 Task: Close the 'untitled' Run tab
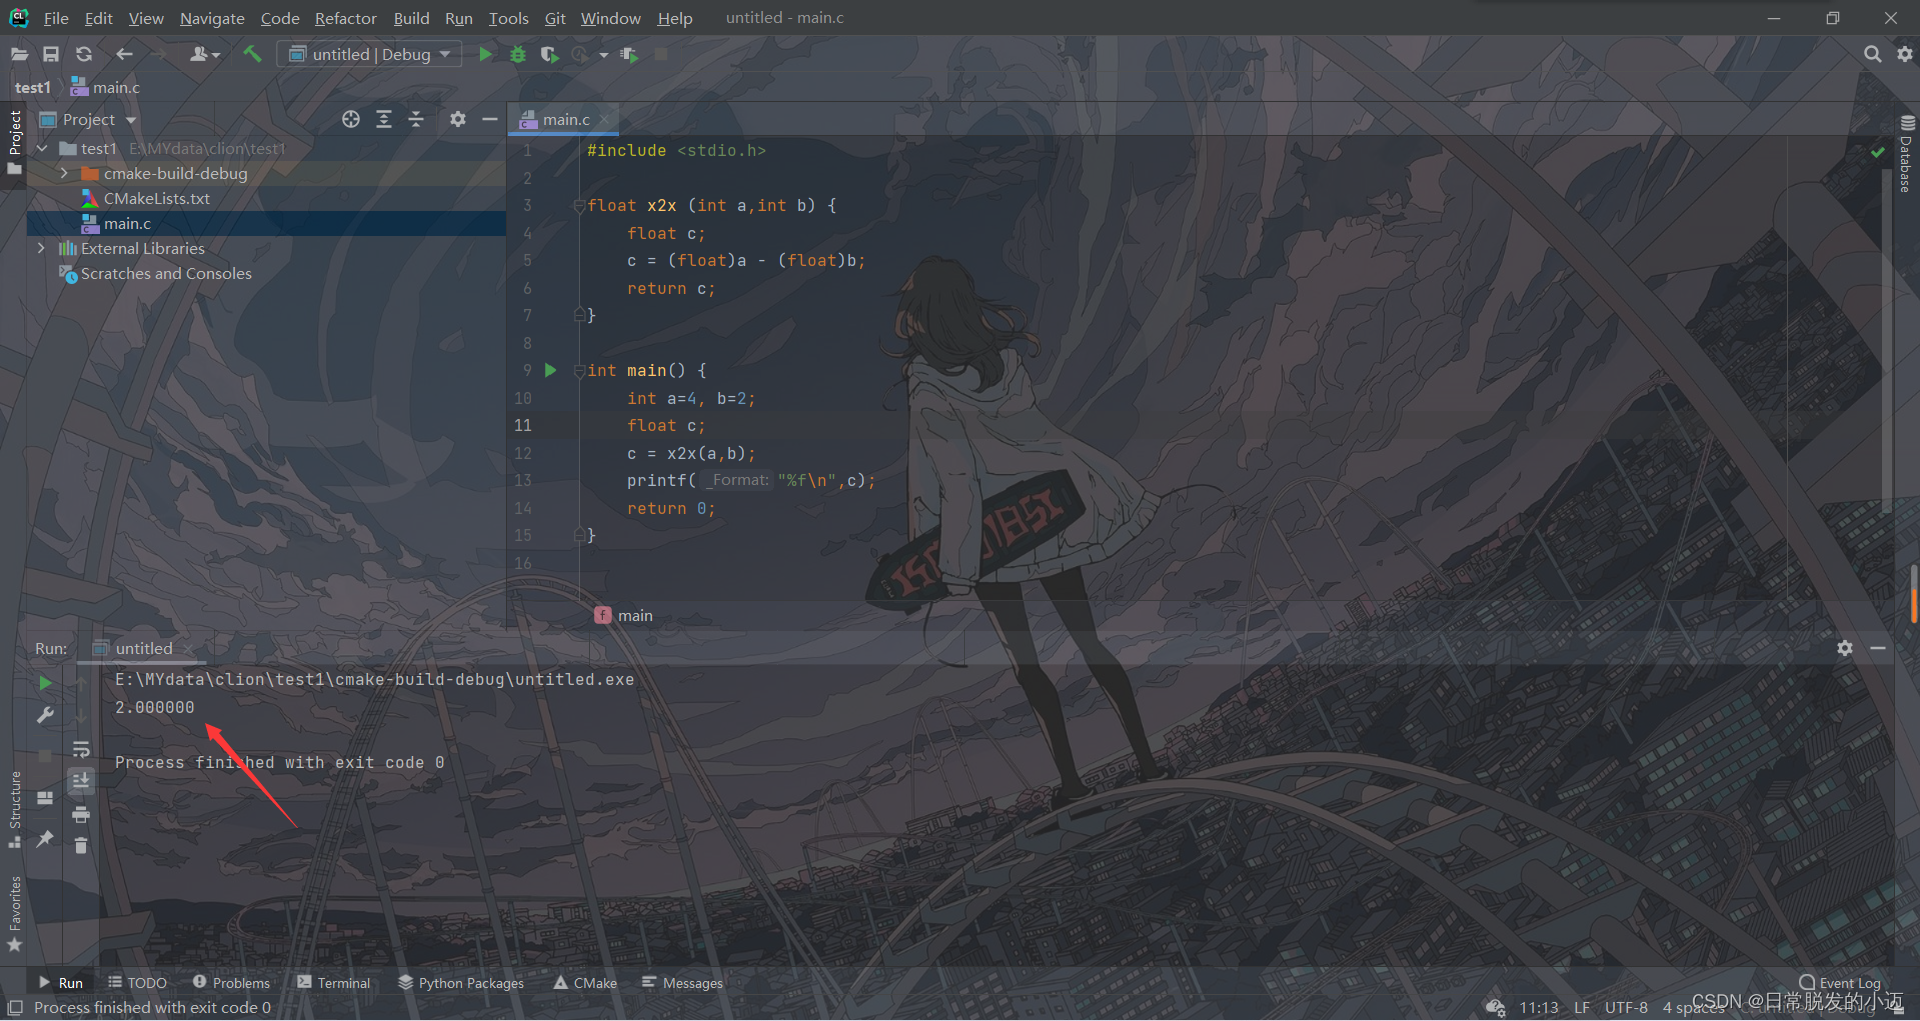coord(188,649)
